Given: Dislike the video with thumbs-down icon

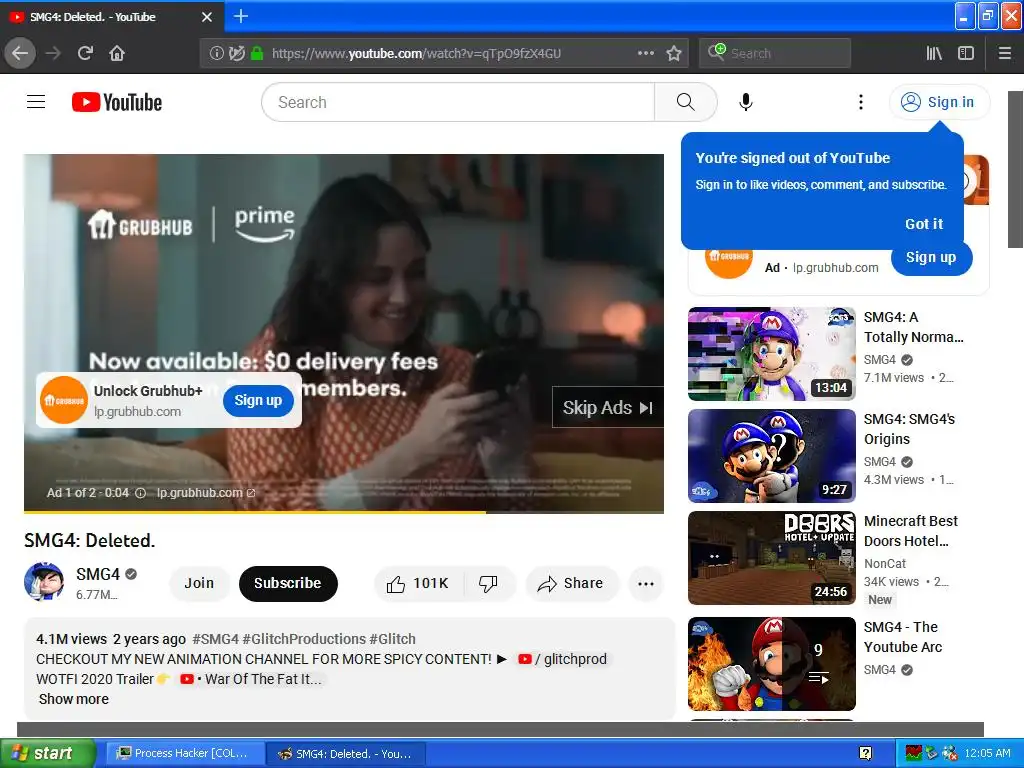Looking at the screenshot, I should pyautogui.click(x=488, y=583).
